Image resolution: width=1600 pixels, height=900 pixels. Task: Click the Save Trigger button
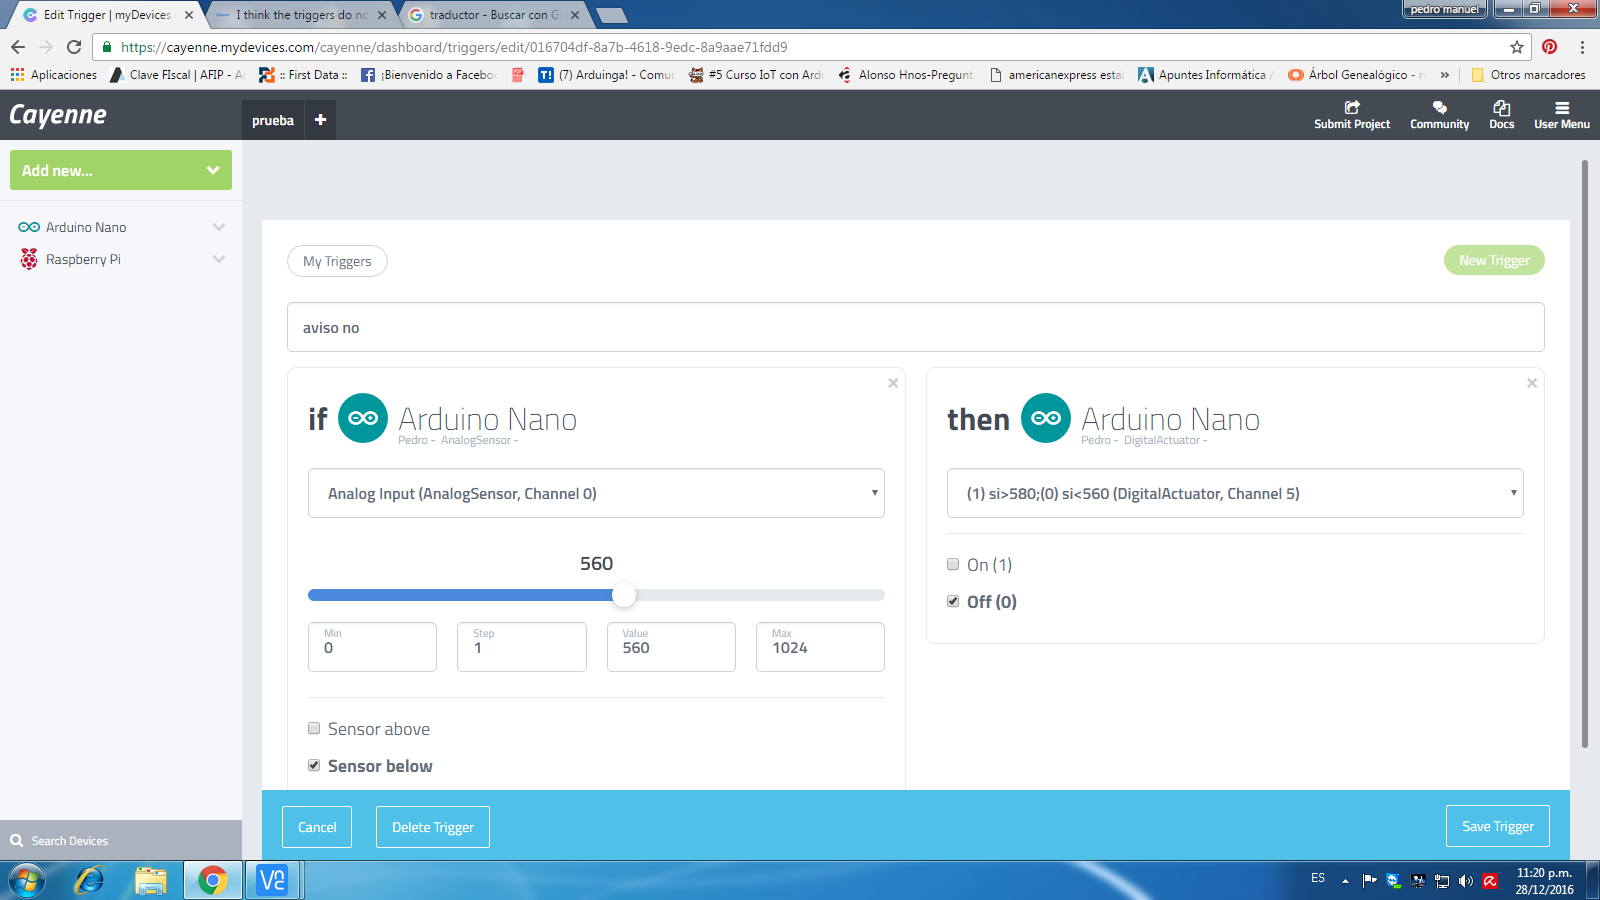pos(1498,826)
